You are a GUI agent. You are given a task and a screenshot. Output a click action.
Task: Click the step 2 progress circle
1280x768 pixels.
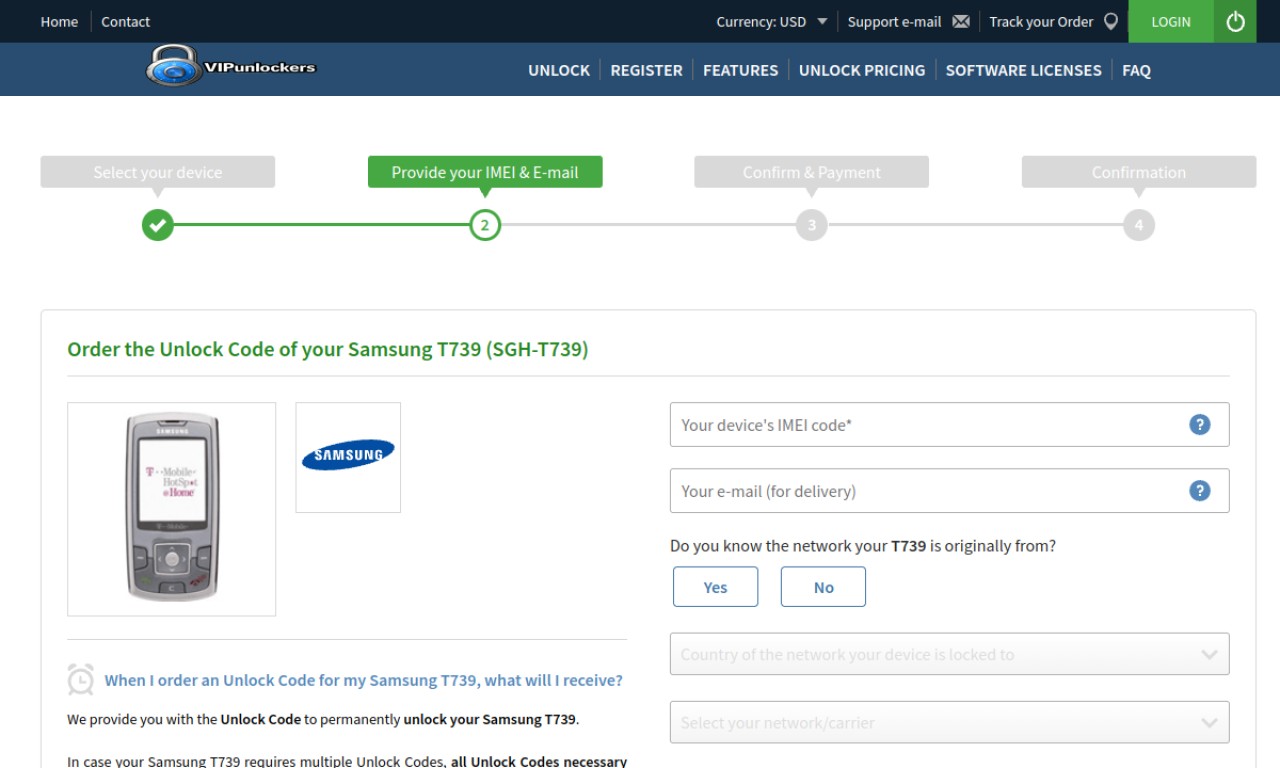485,225
